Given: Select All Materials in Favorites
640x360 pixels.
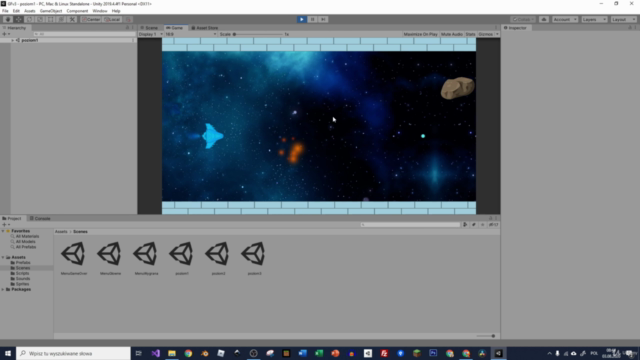Looking at the screenshot, I should click(x=27, y=236).
